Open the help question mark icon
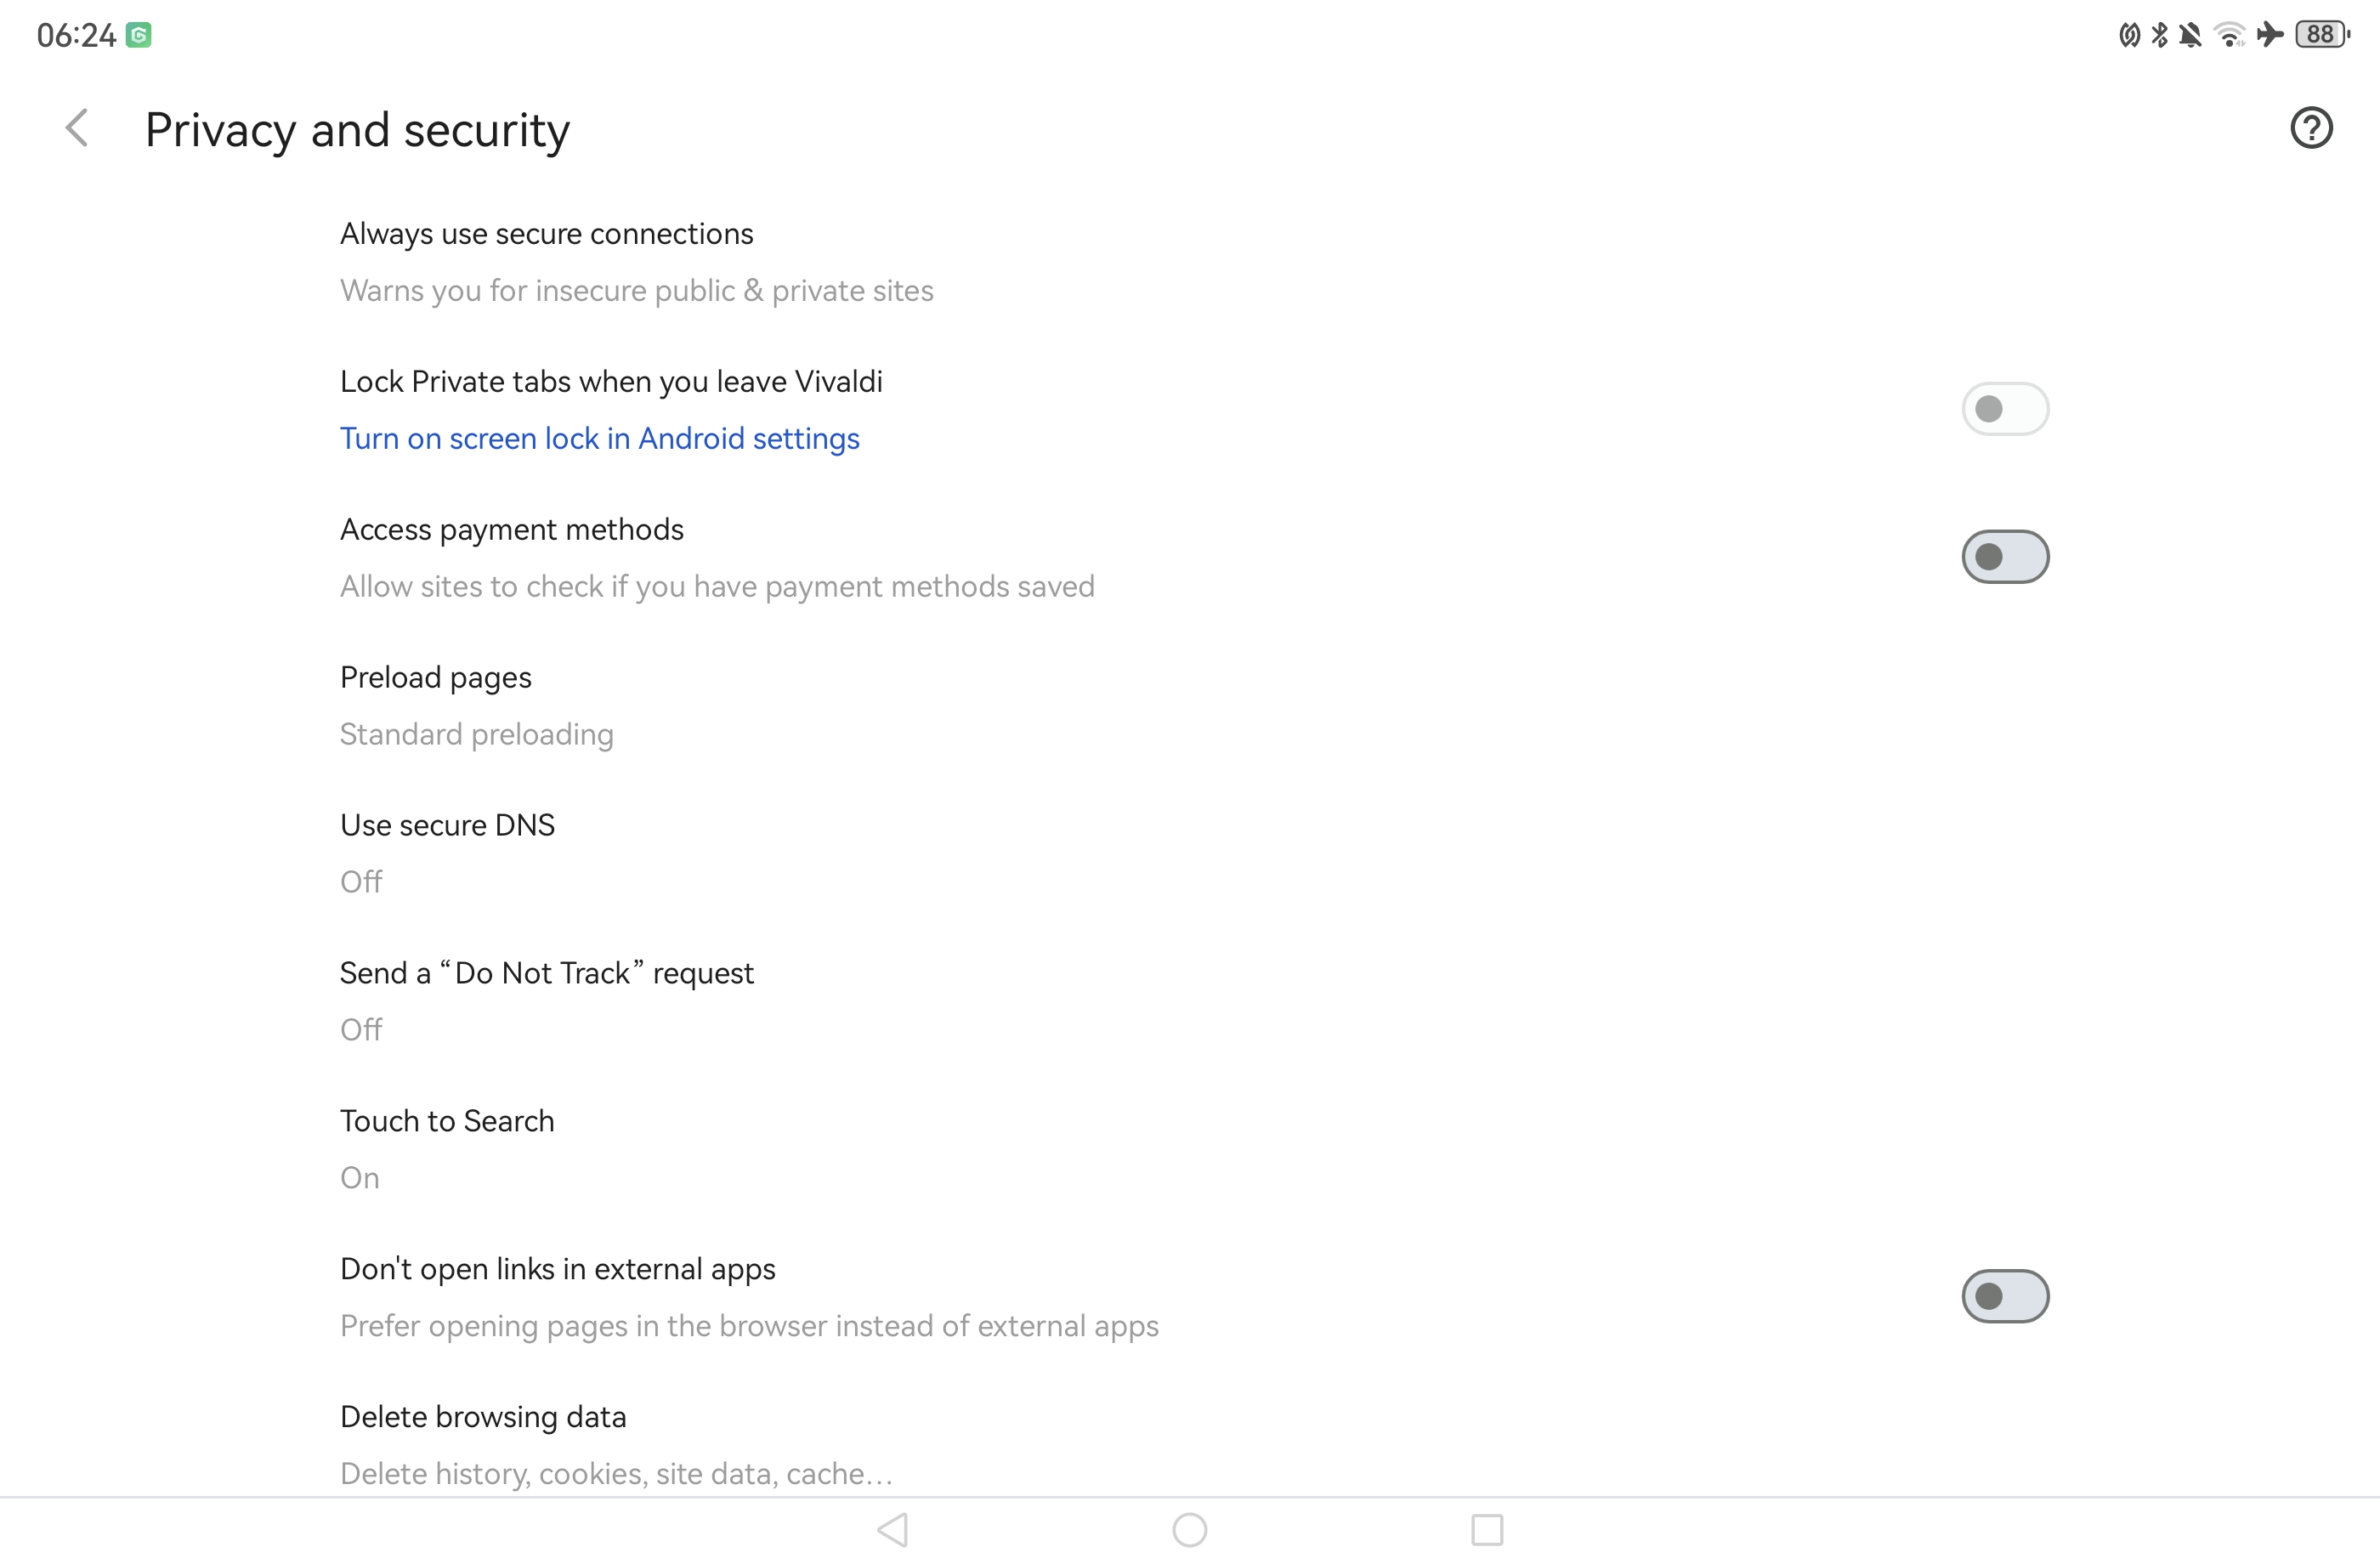Image resolution: width=2380 pixels, height=1564 pixels. coord(2311,128)
